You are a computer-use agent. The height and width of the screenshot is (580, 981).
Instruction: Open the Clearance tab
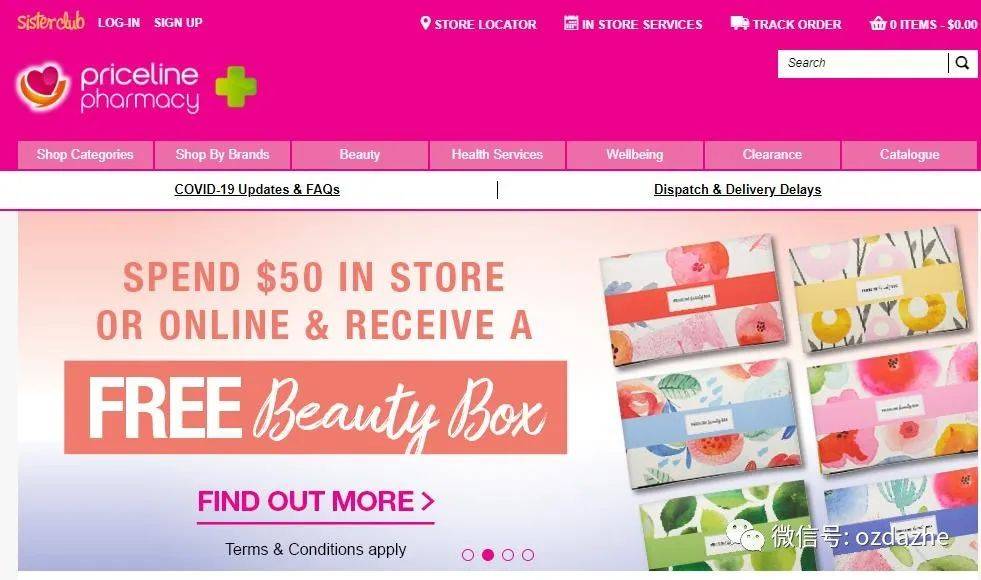(772, 155)
